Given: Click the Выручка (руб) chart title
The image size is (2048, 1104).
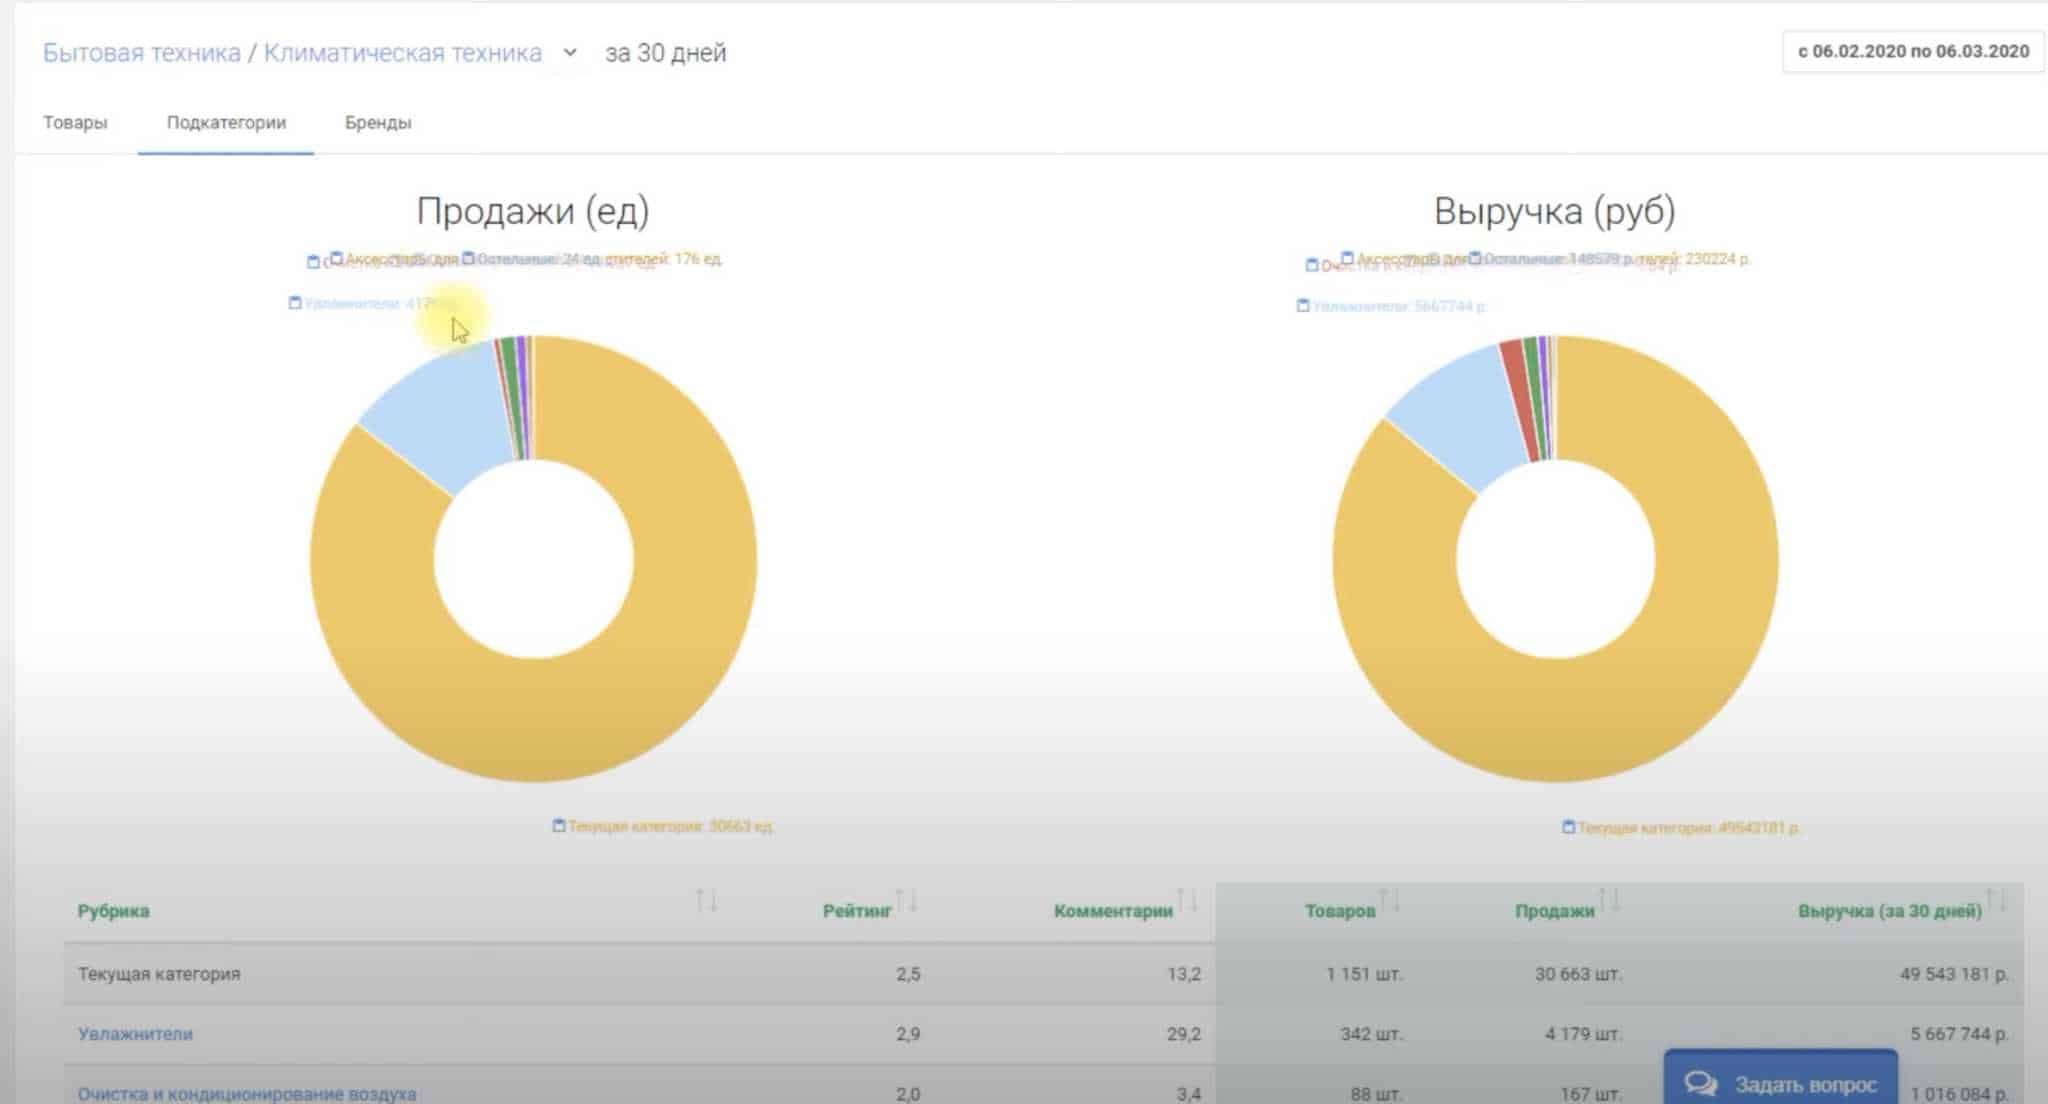Looking at the screenshot, I should 1554,211.
